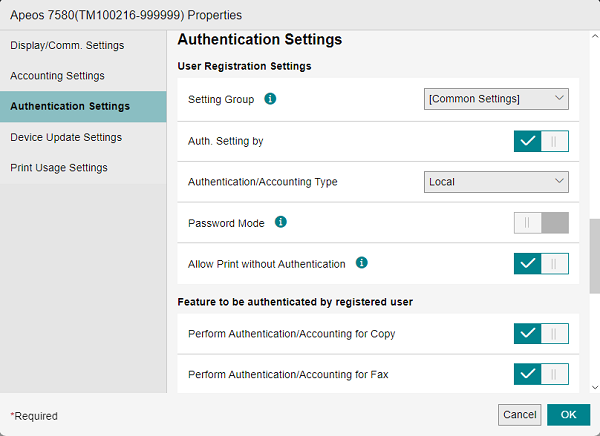Screen dimensions: 600x436
Task: Click the 'Password Mode' label text
Action: click(x=226, y=223)
